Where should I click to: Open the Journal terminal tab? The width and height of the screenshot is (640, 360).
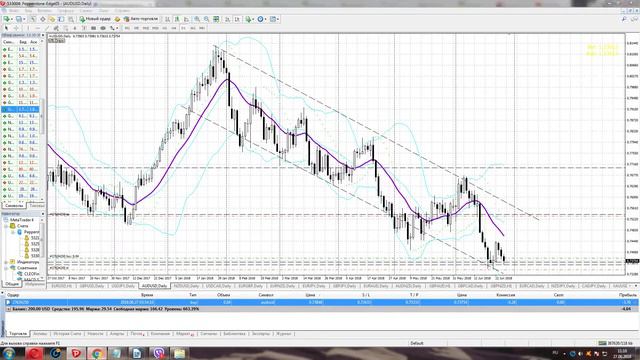click(284, 333)
